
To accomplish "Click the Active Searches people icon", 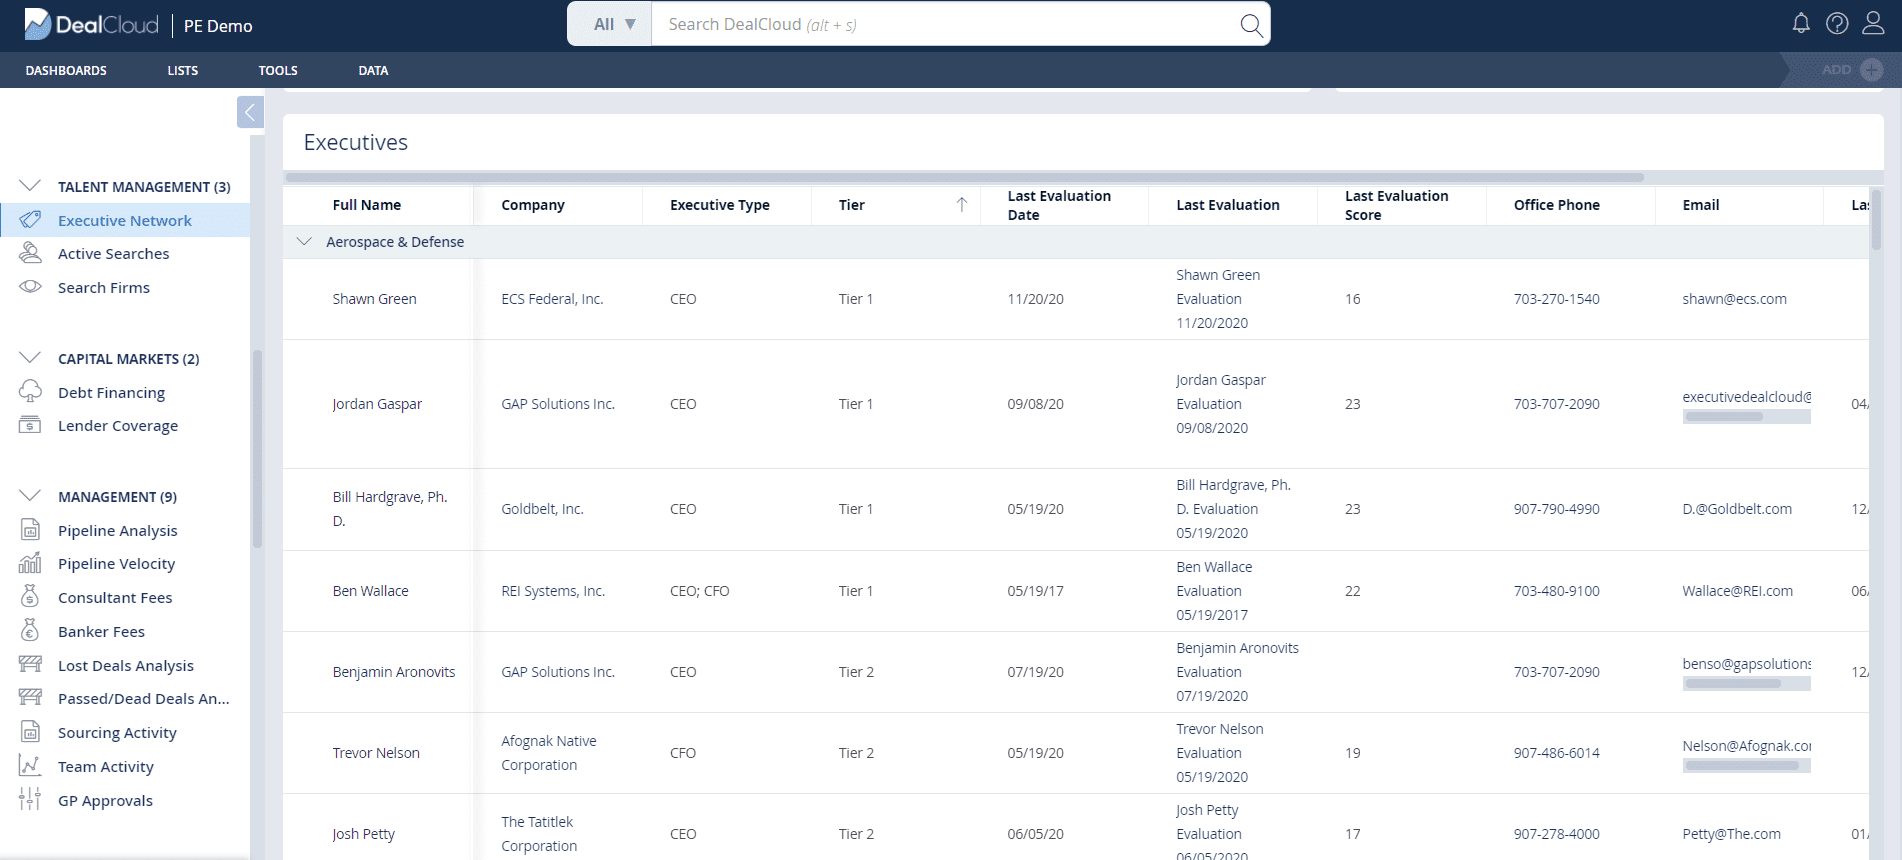I will tap(30, 253).
